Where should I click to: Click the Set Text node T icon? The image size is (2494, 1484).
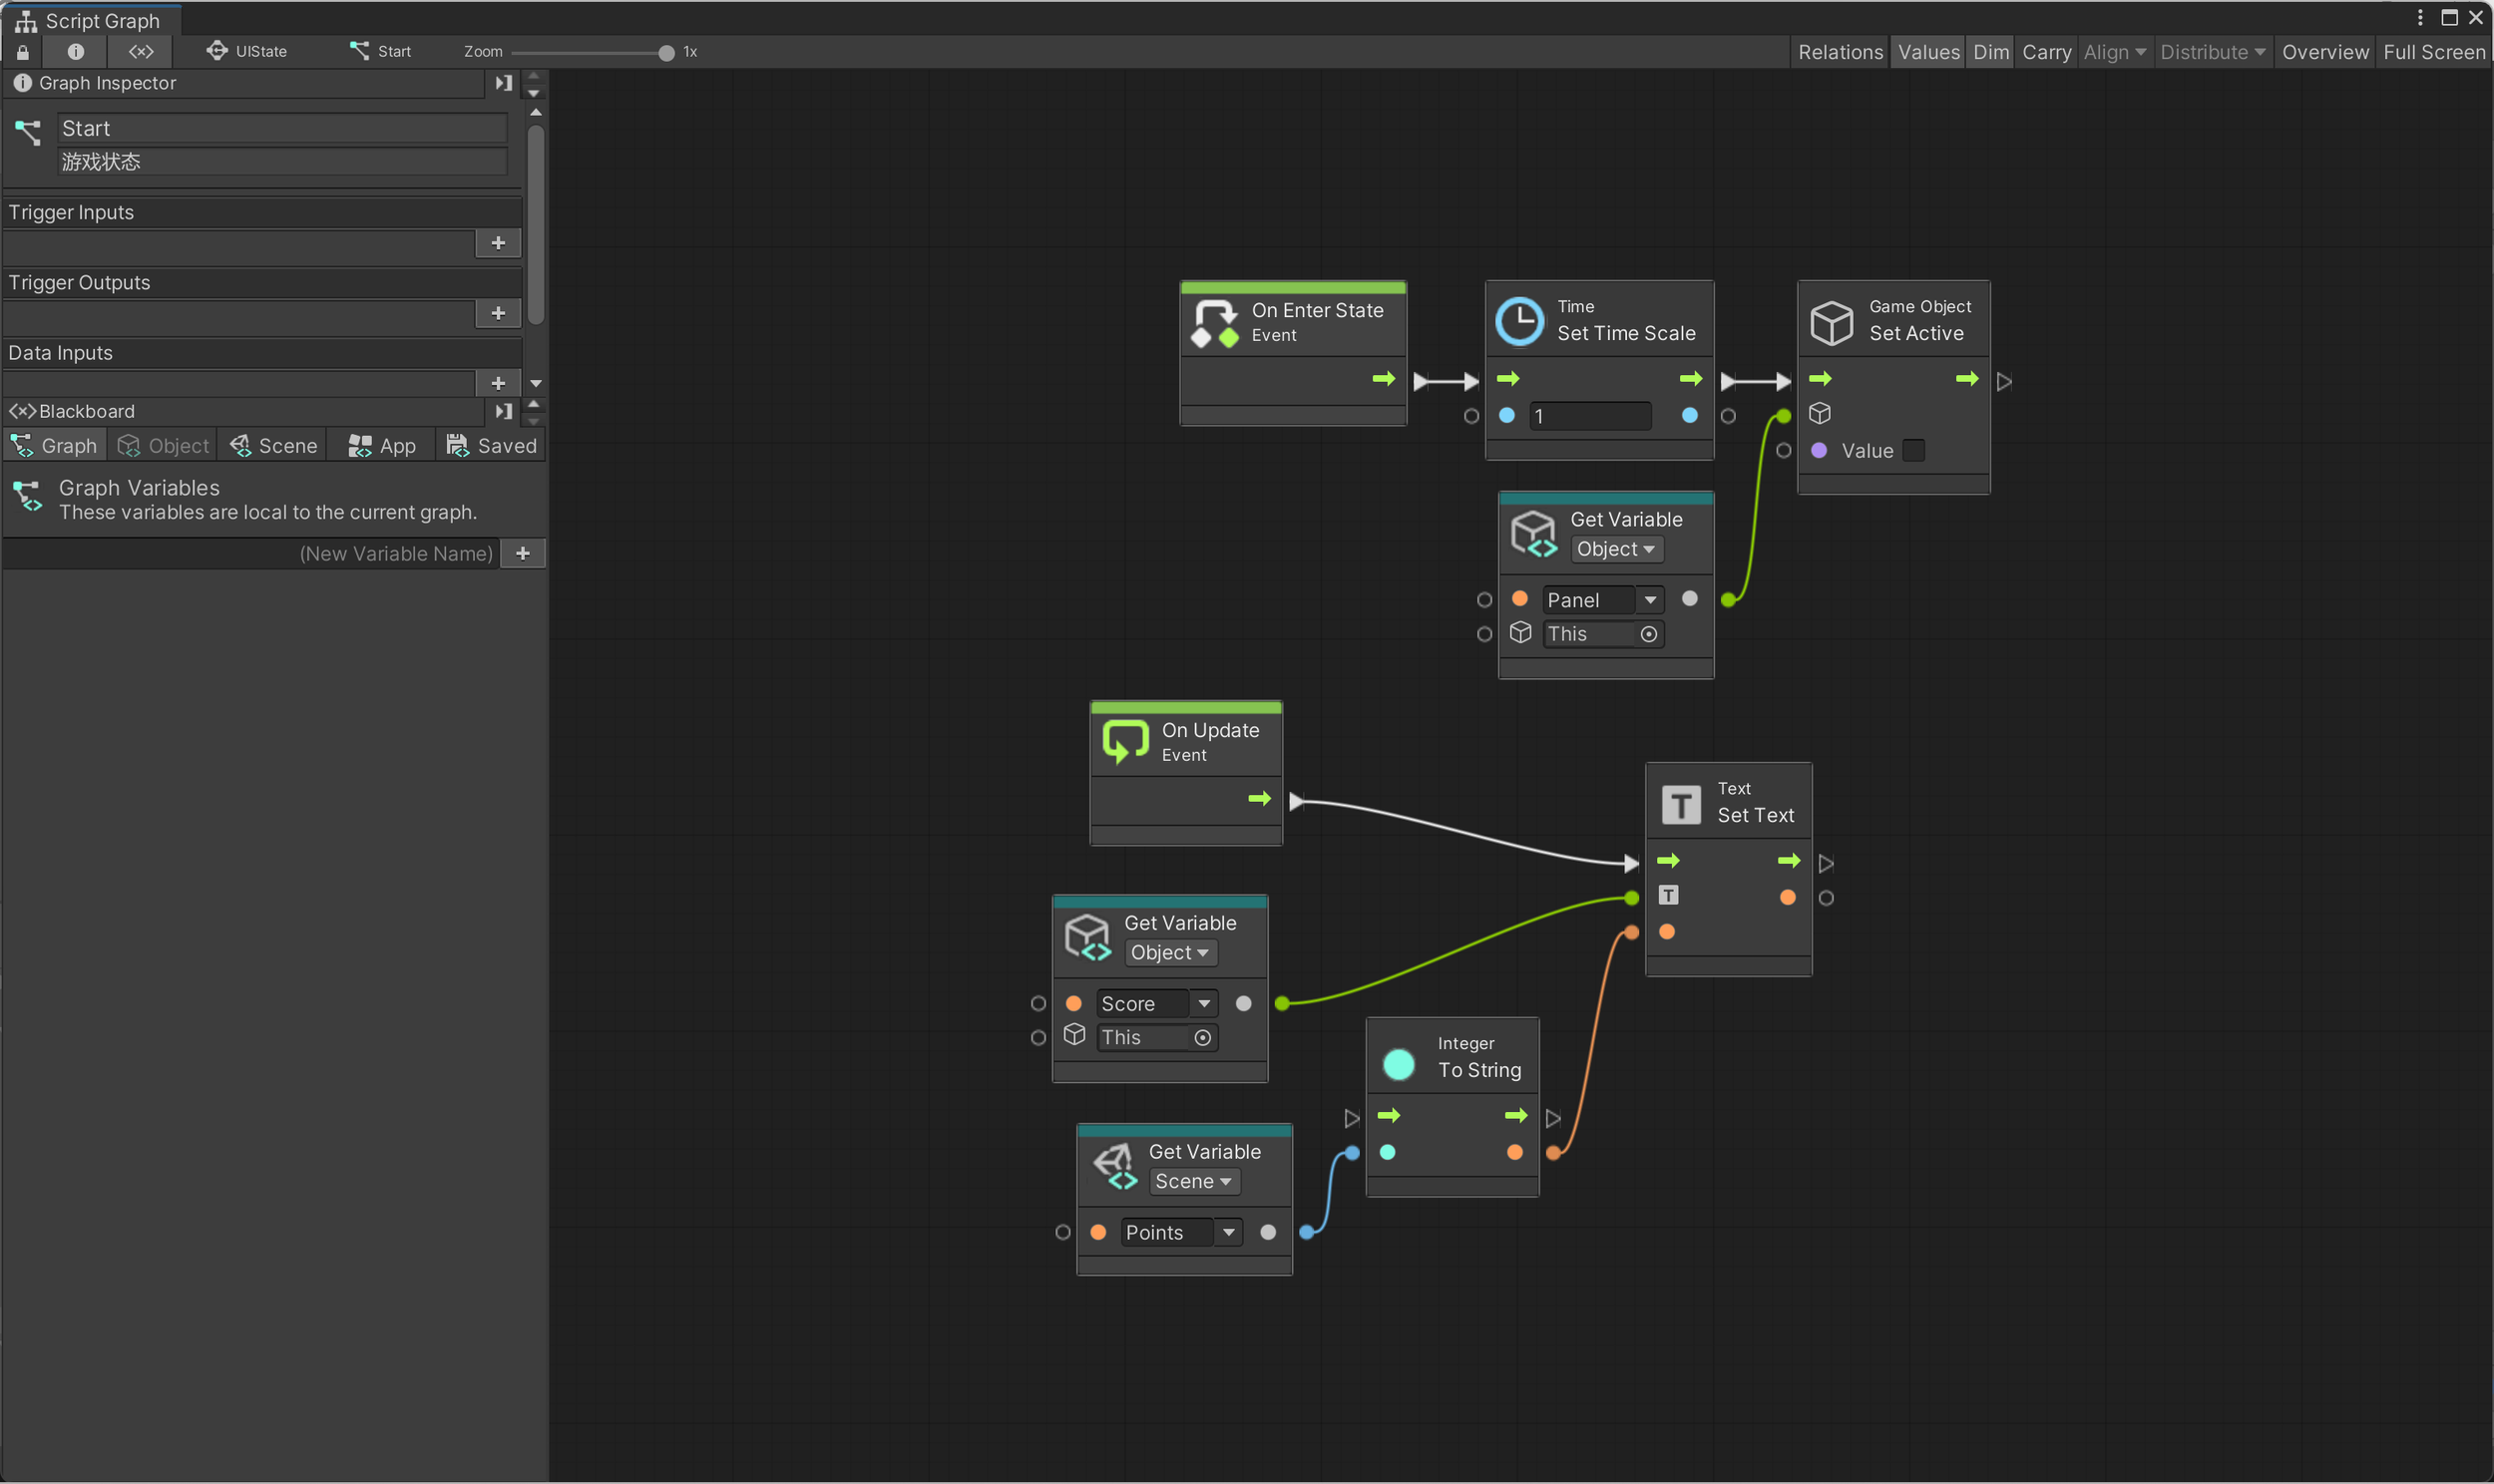1680,803
